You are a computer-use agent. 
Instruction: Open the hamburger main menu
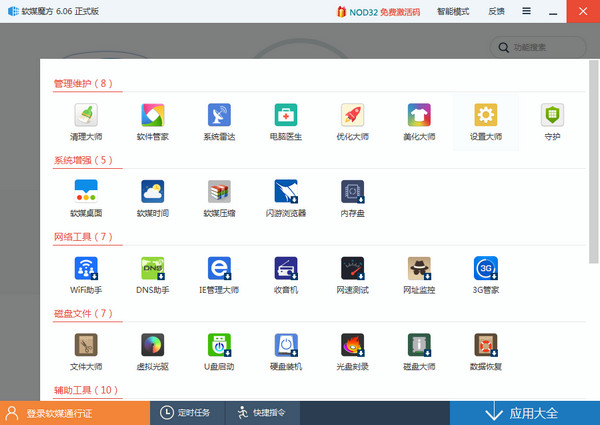pos(527,11)
